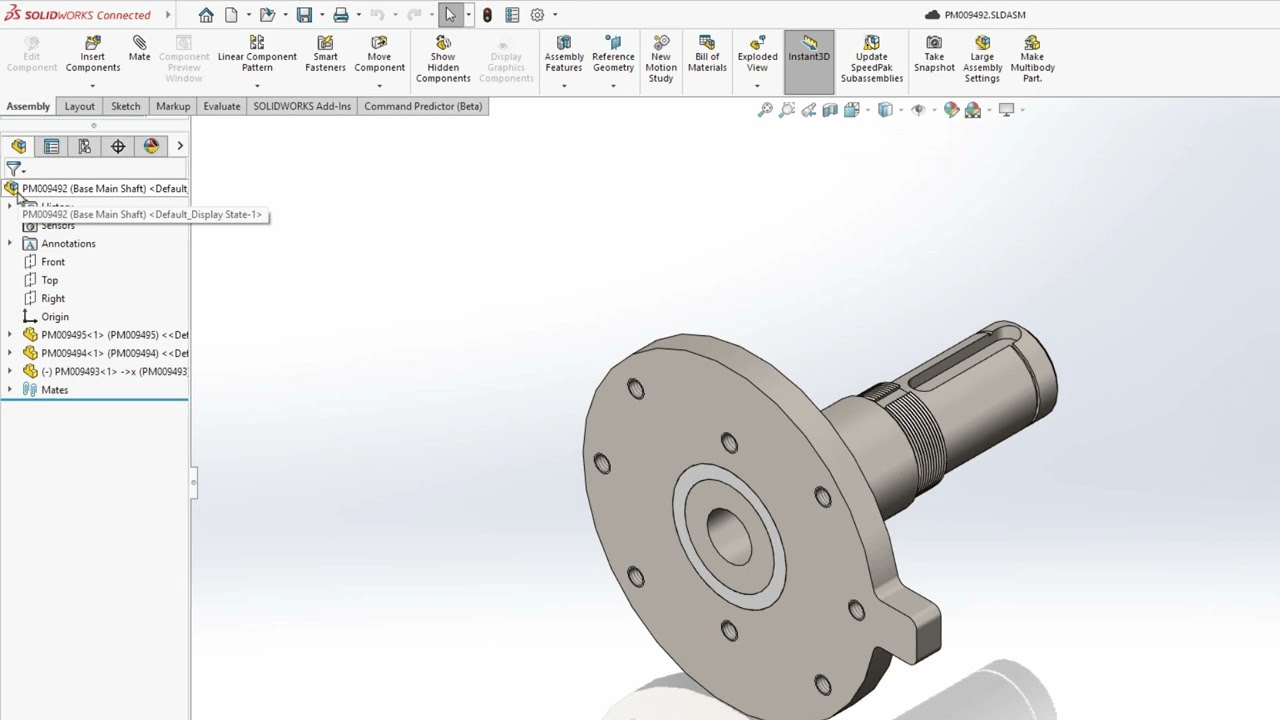Expand the Annotations tree node

click(x=10, y=243)
